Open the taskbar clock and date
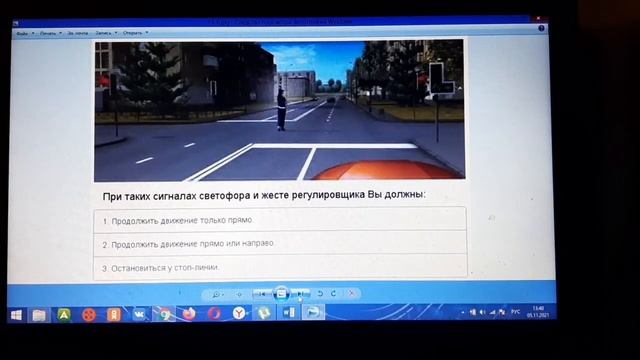 click(538, 312)
